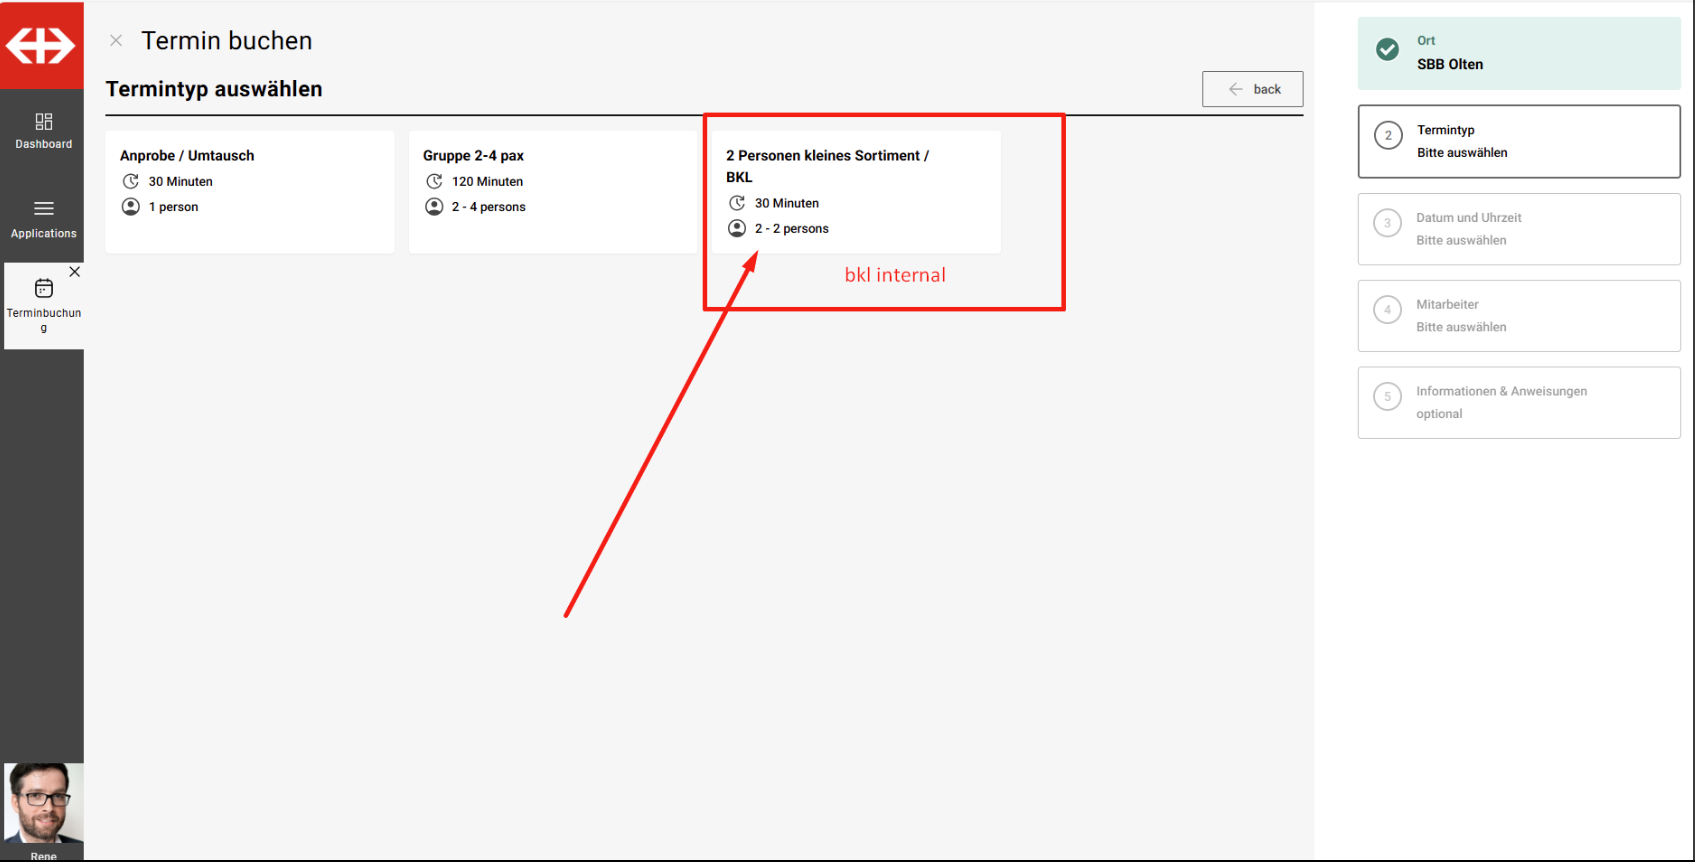1695x862 pixels.
Task: Click the green checkmark beside Ort
Action: pyautogui.click(x=1387, y=50)
